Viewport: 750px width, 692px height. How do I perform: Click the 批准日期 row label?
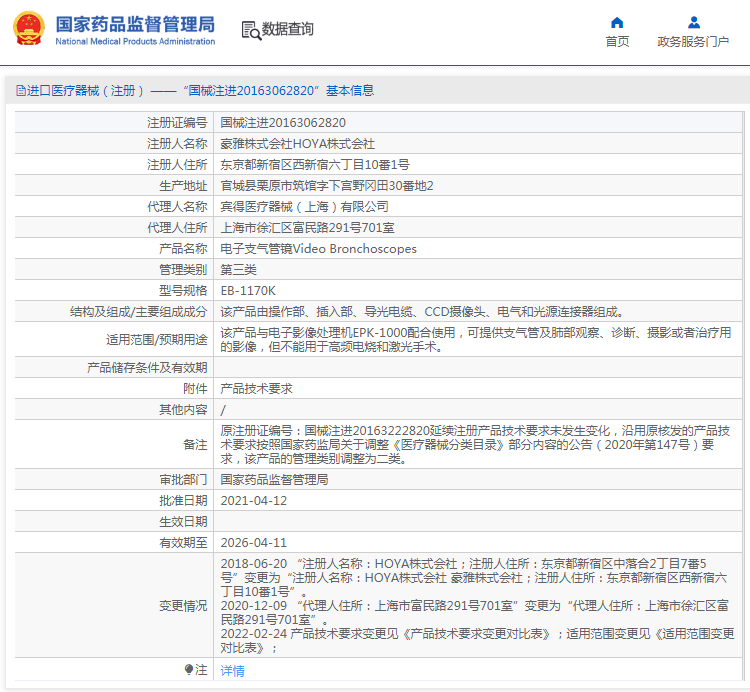183,501
